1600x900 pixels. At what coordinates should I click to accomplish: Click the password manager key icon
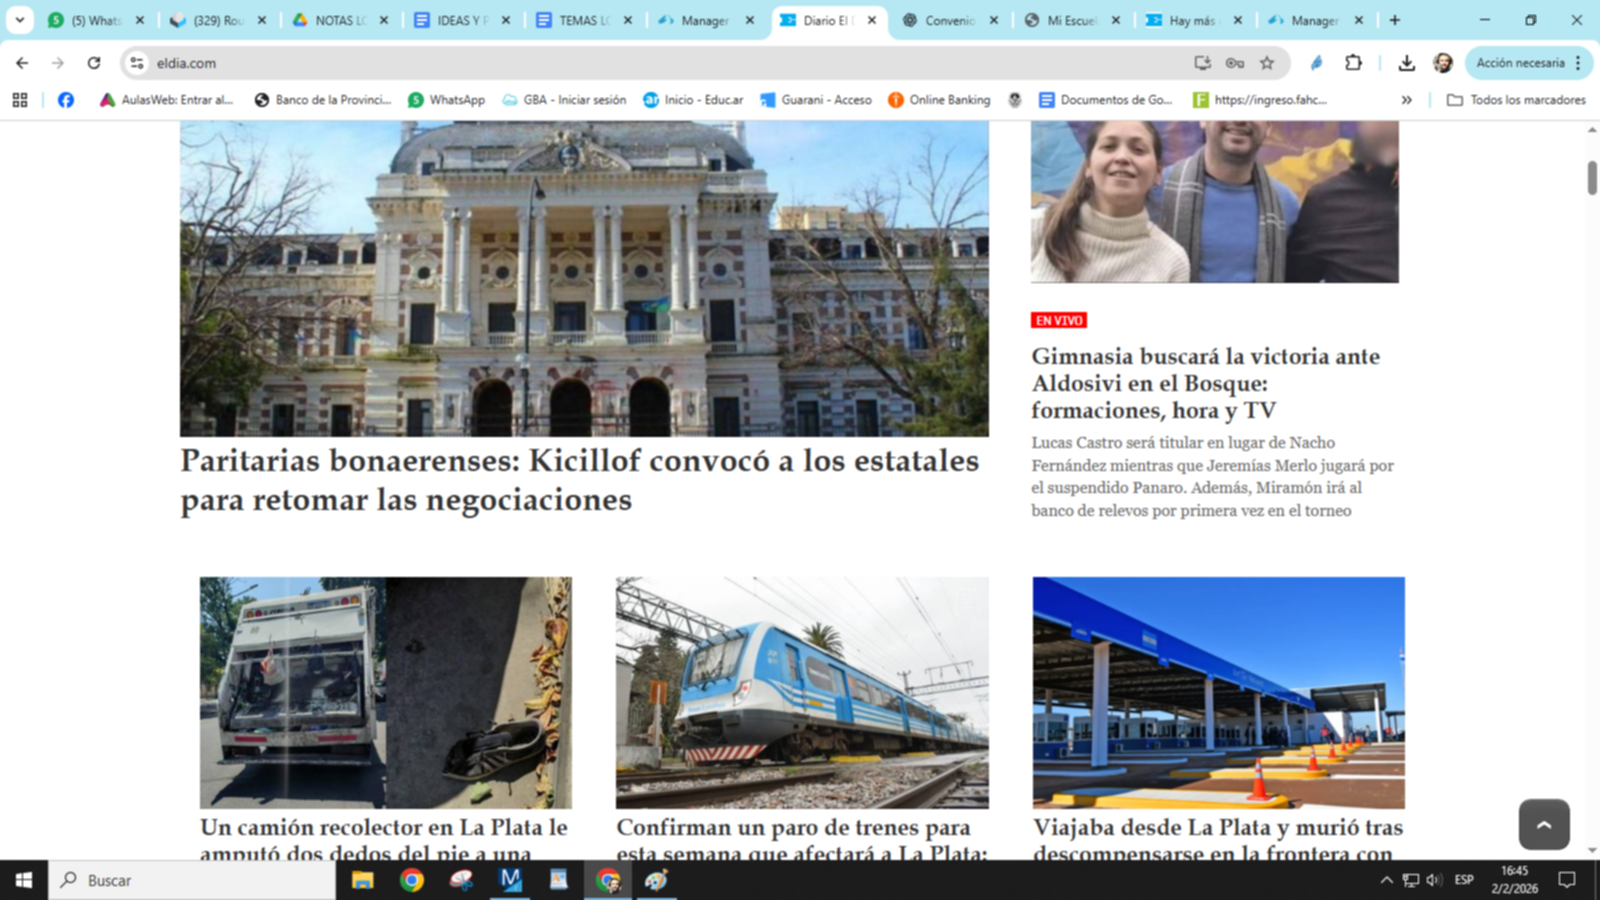click(1235, 63)
